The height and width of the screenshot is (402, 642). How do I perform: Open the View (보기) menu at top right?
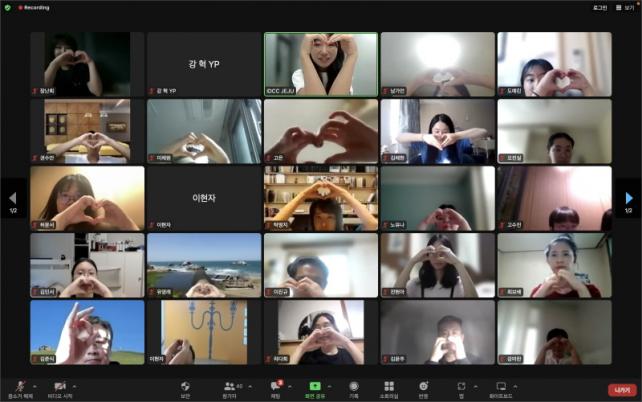[x=626, y=7]
